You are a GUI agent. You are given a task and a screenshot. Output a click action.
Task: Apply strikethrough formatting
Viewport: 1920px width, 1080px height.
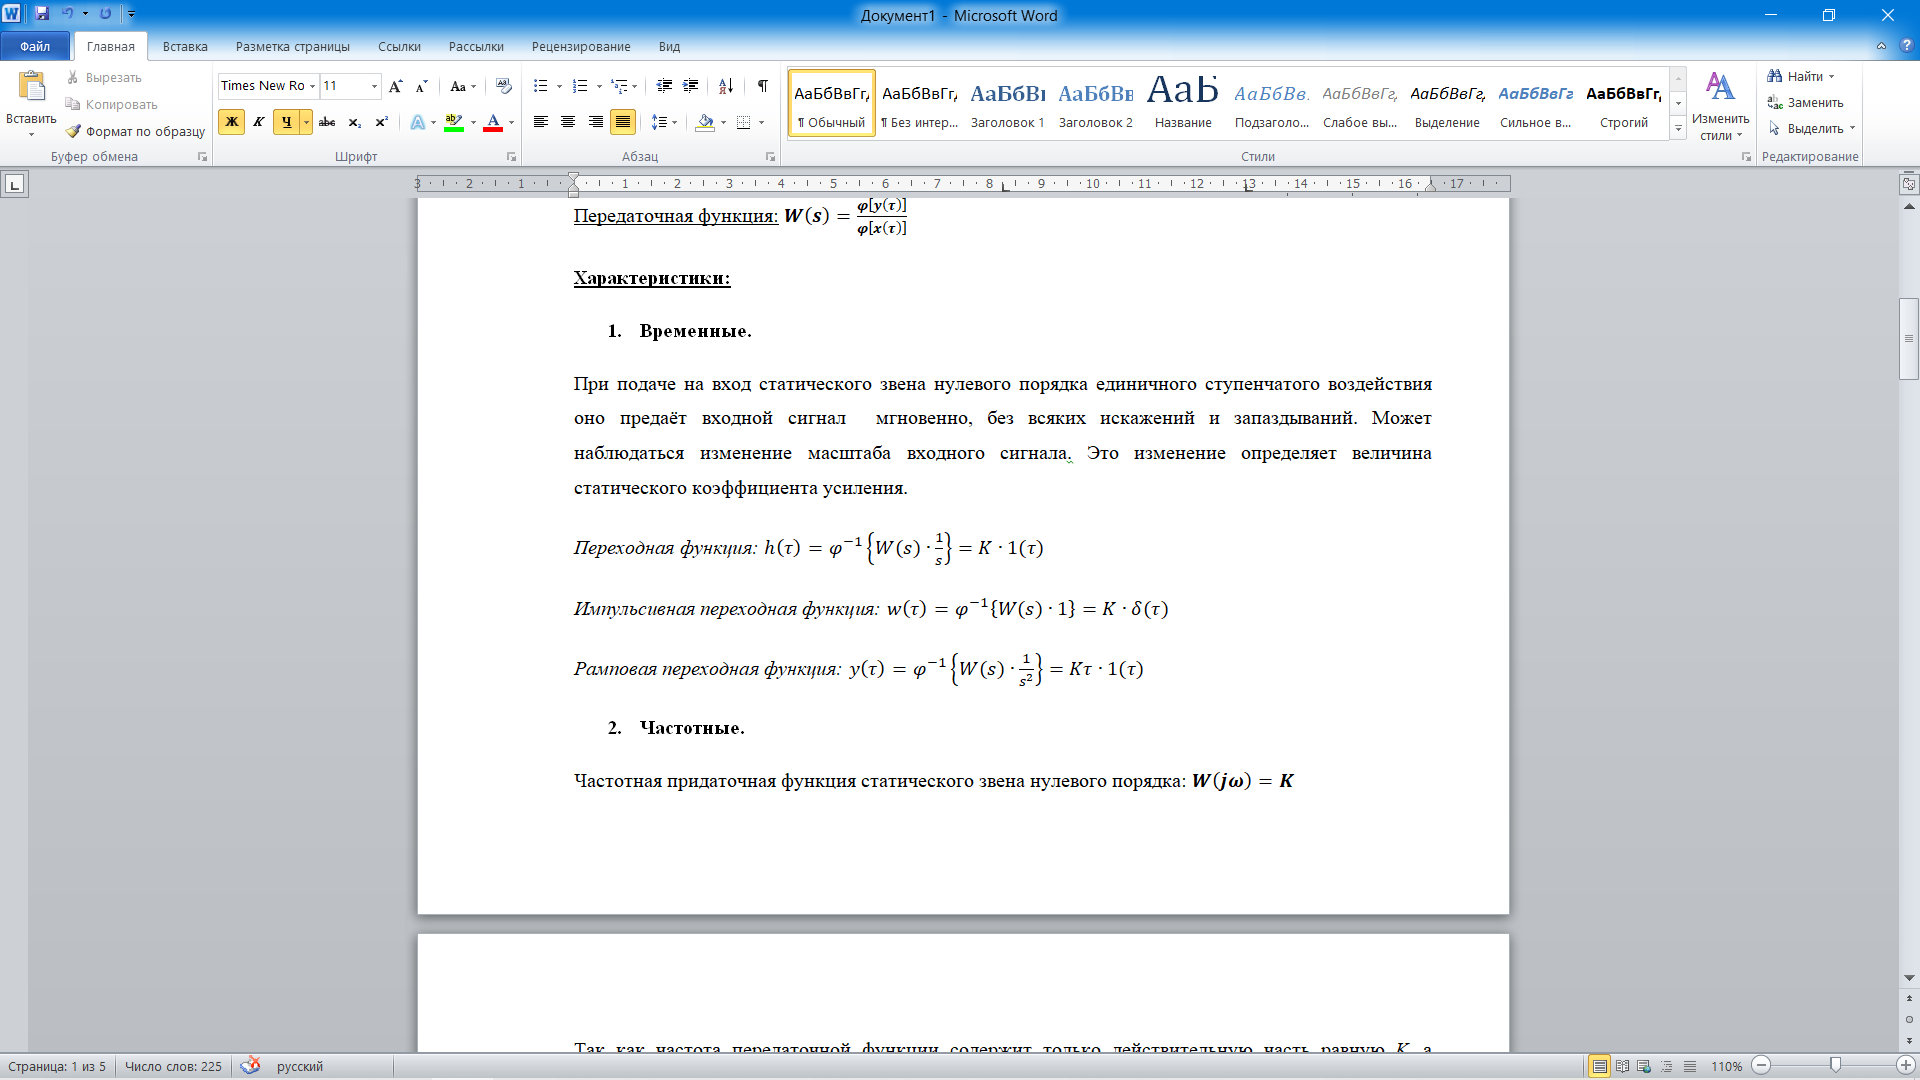327,122
